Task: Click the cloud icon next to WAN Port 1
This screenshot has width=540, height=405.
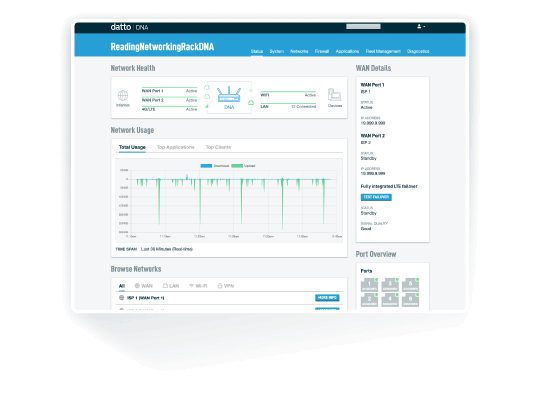Action: click(207, 87)
